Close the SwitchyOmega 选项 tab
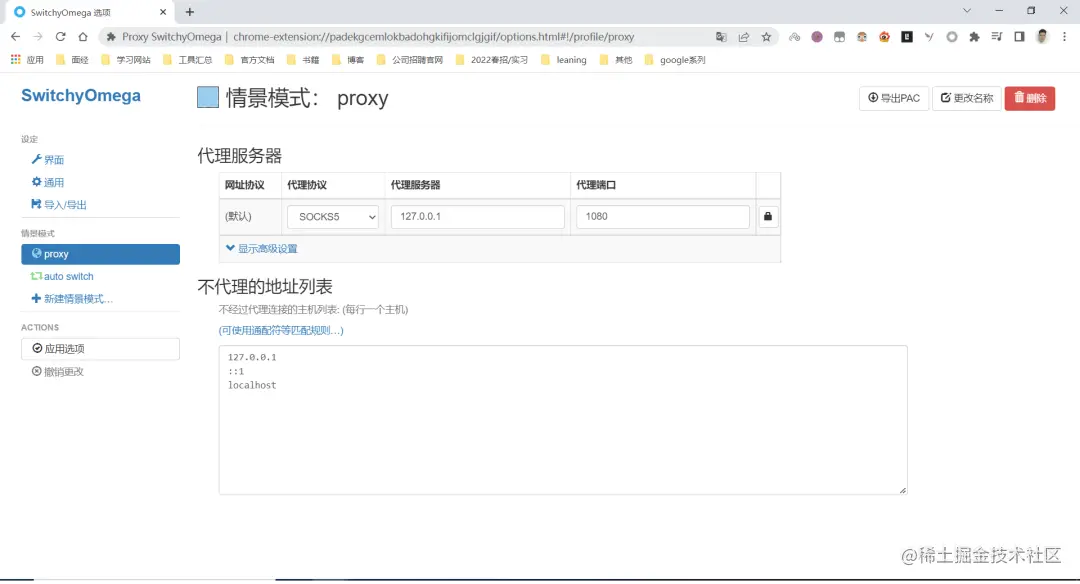The width and height of the screenshot is (1080, 584). [163, 12]
